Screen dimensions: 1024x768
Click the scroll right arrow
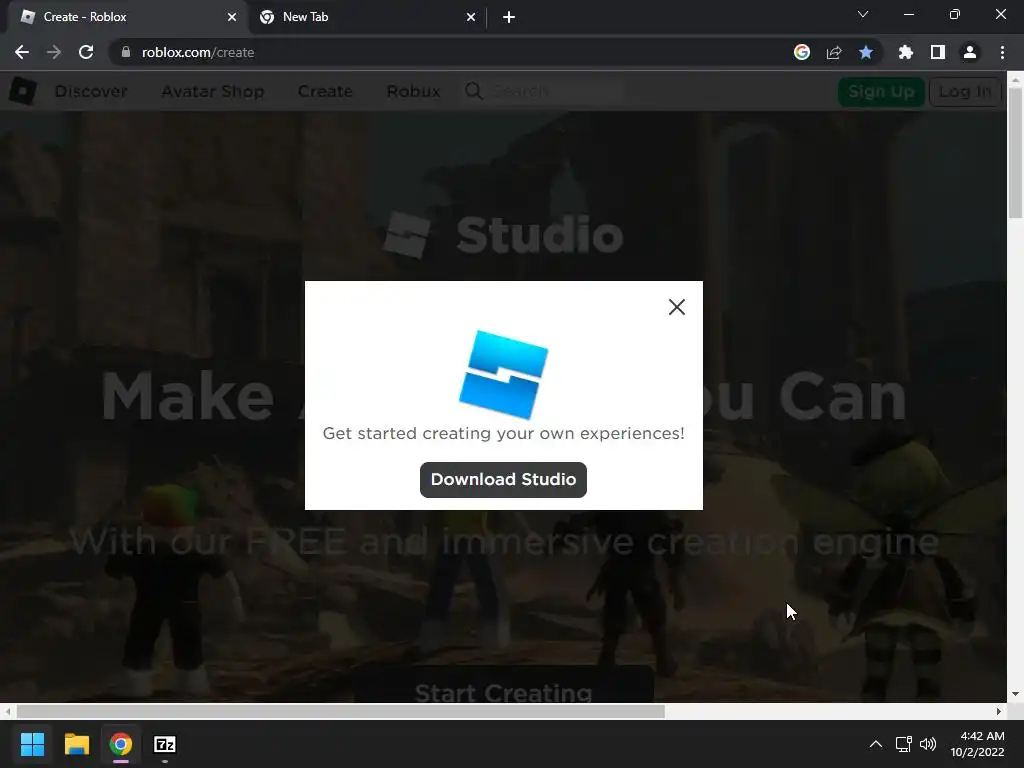tap(999, 711)
